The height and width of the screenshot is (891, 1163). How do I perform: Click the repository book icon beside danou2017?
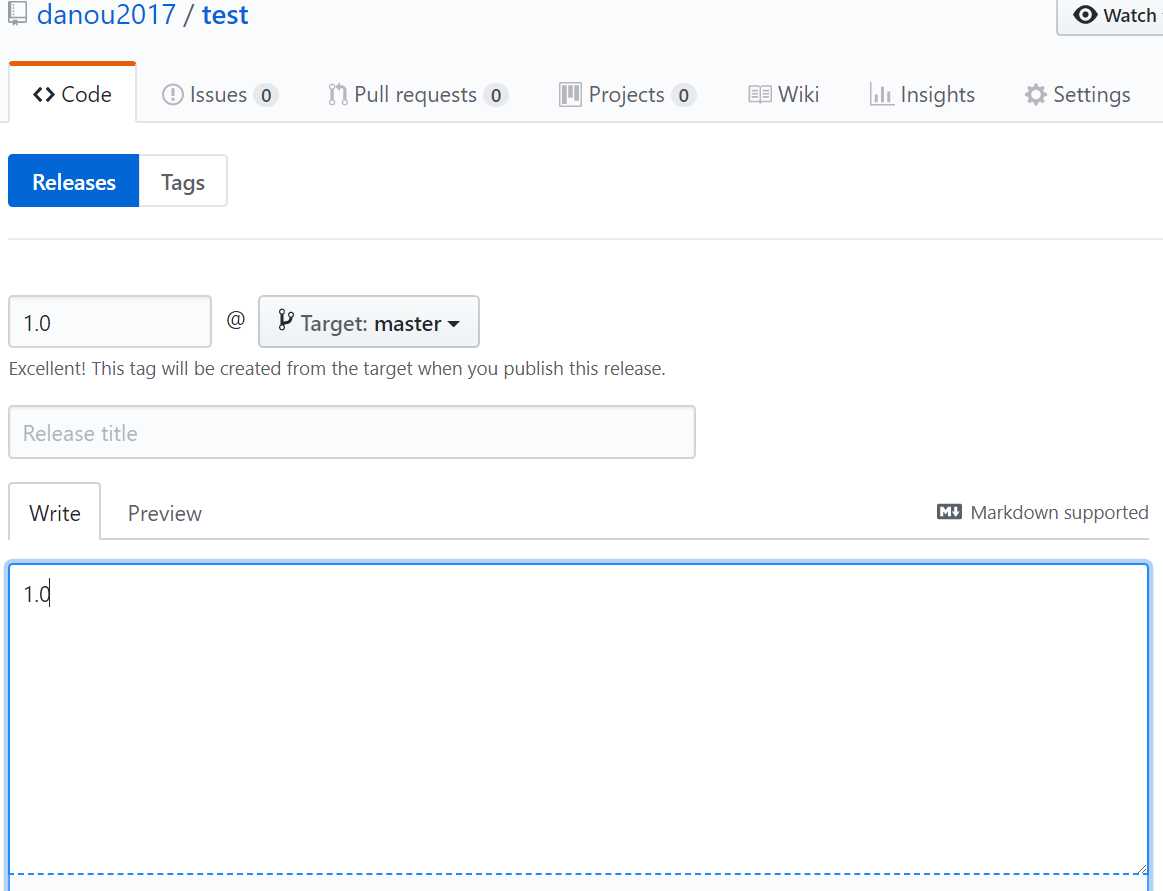(x=17, y=13)
